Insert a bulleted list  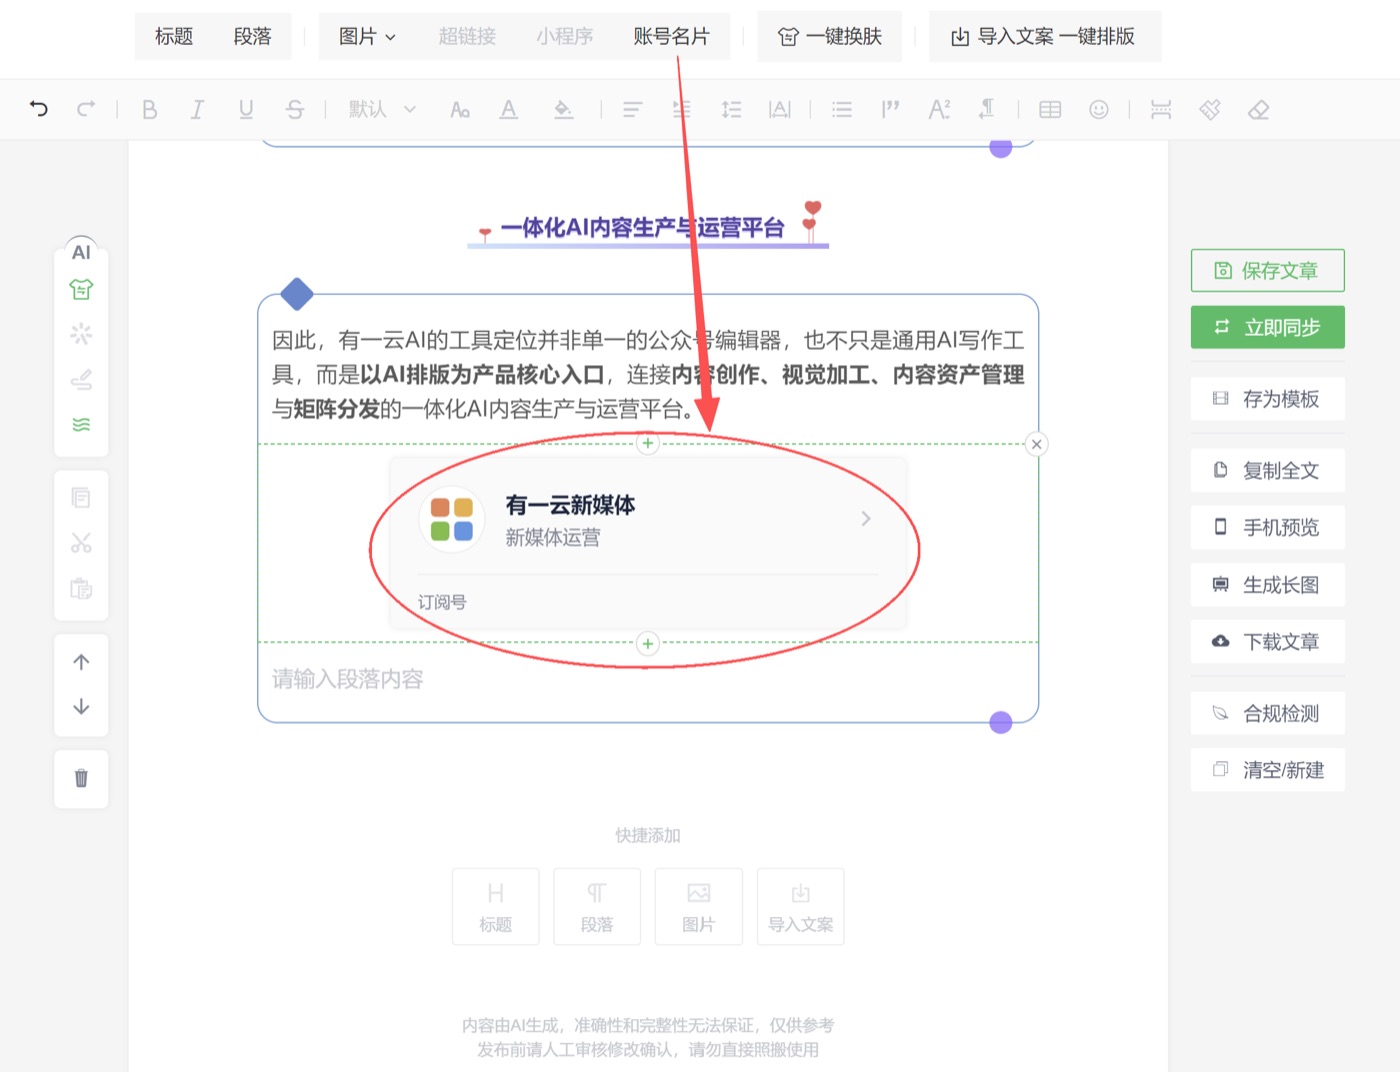pyautogui.click(x=842, y=109)
